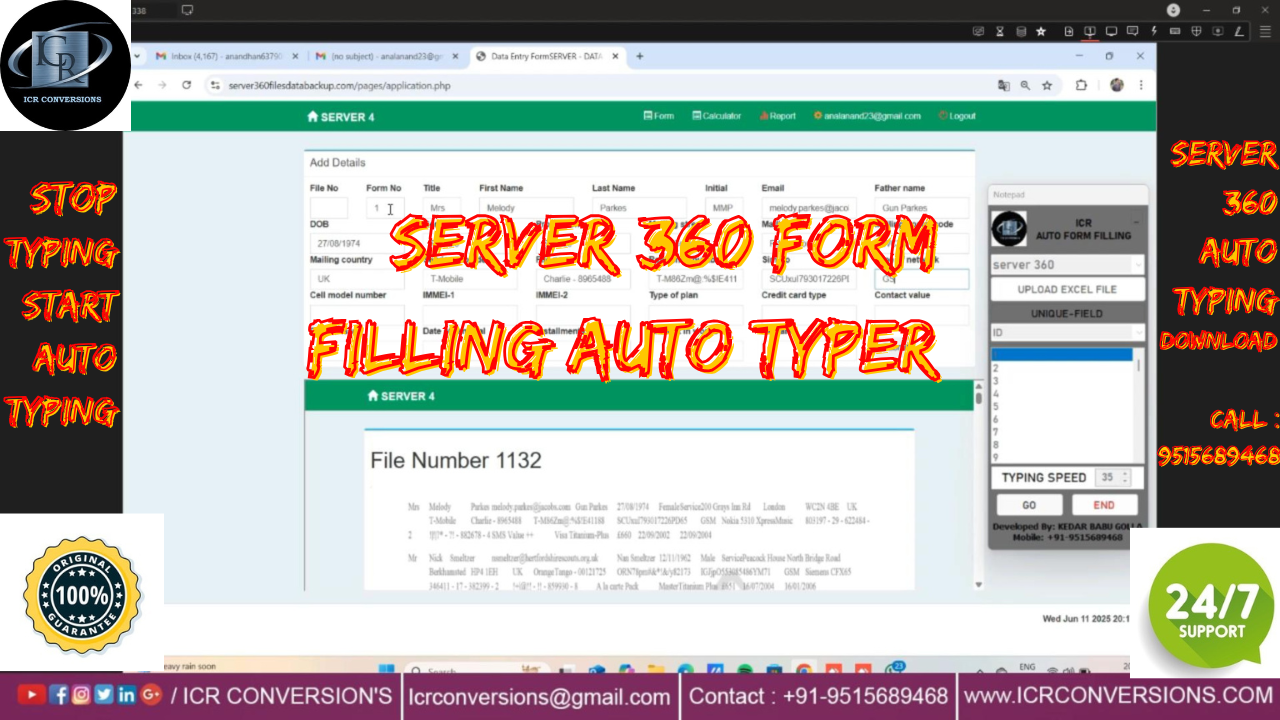Image resolution: width=1280 pixels, height=720 pixels.
Task: Open the Calculator menu item
Action: pyautogui.click(x=717, y=116)
